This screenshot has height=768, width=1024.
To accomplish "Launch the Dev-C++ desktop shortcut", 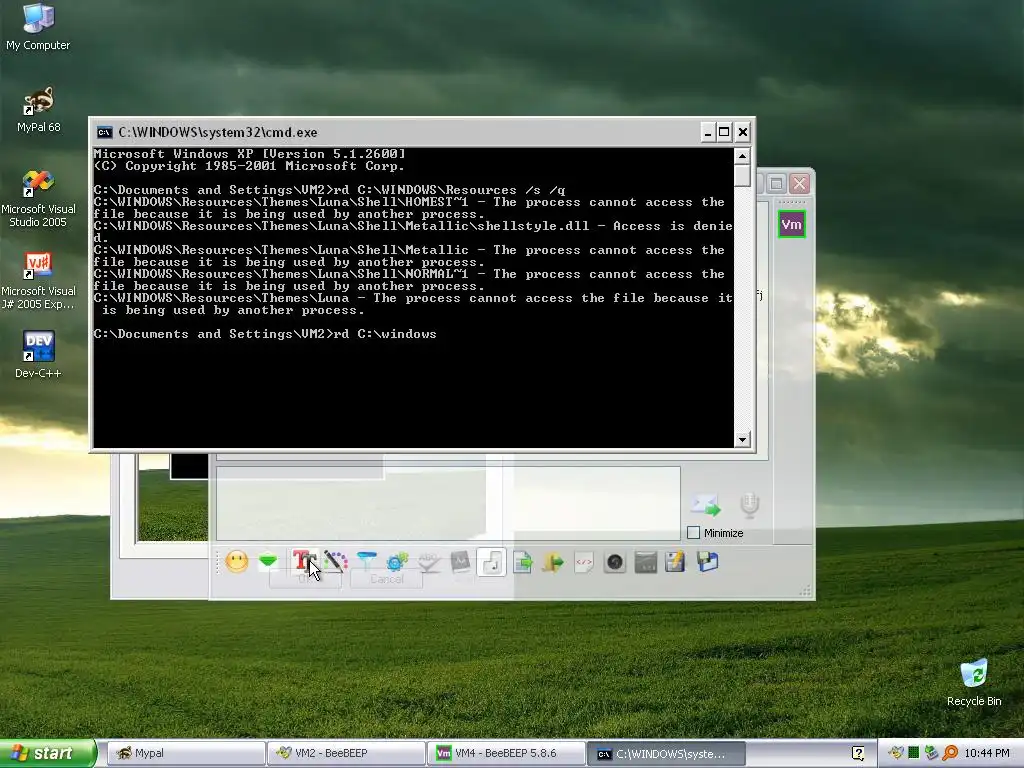I will [x=38, y=355].
